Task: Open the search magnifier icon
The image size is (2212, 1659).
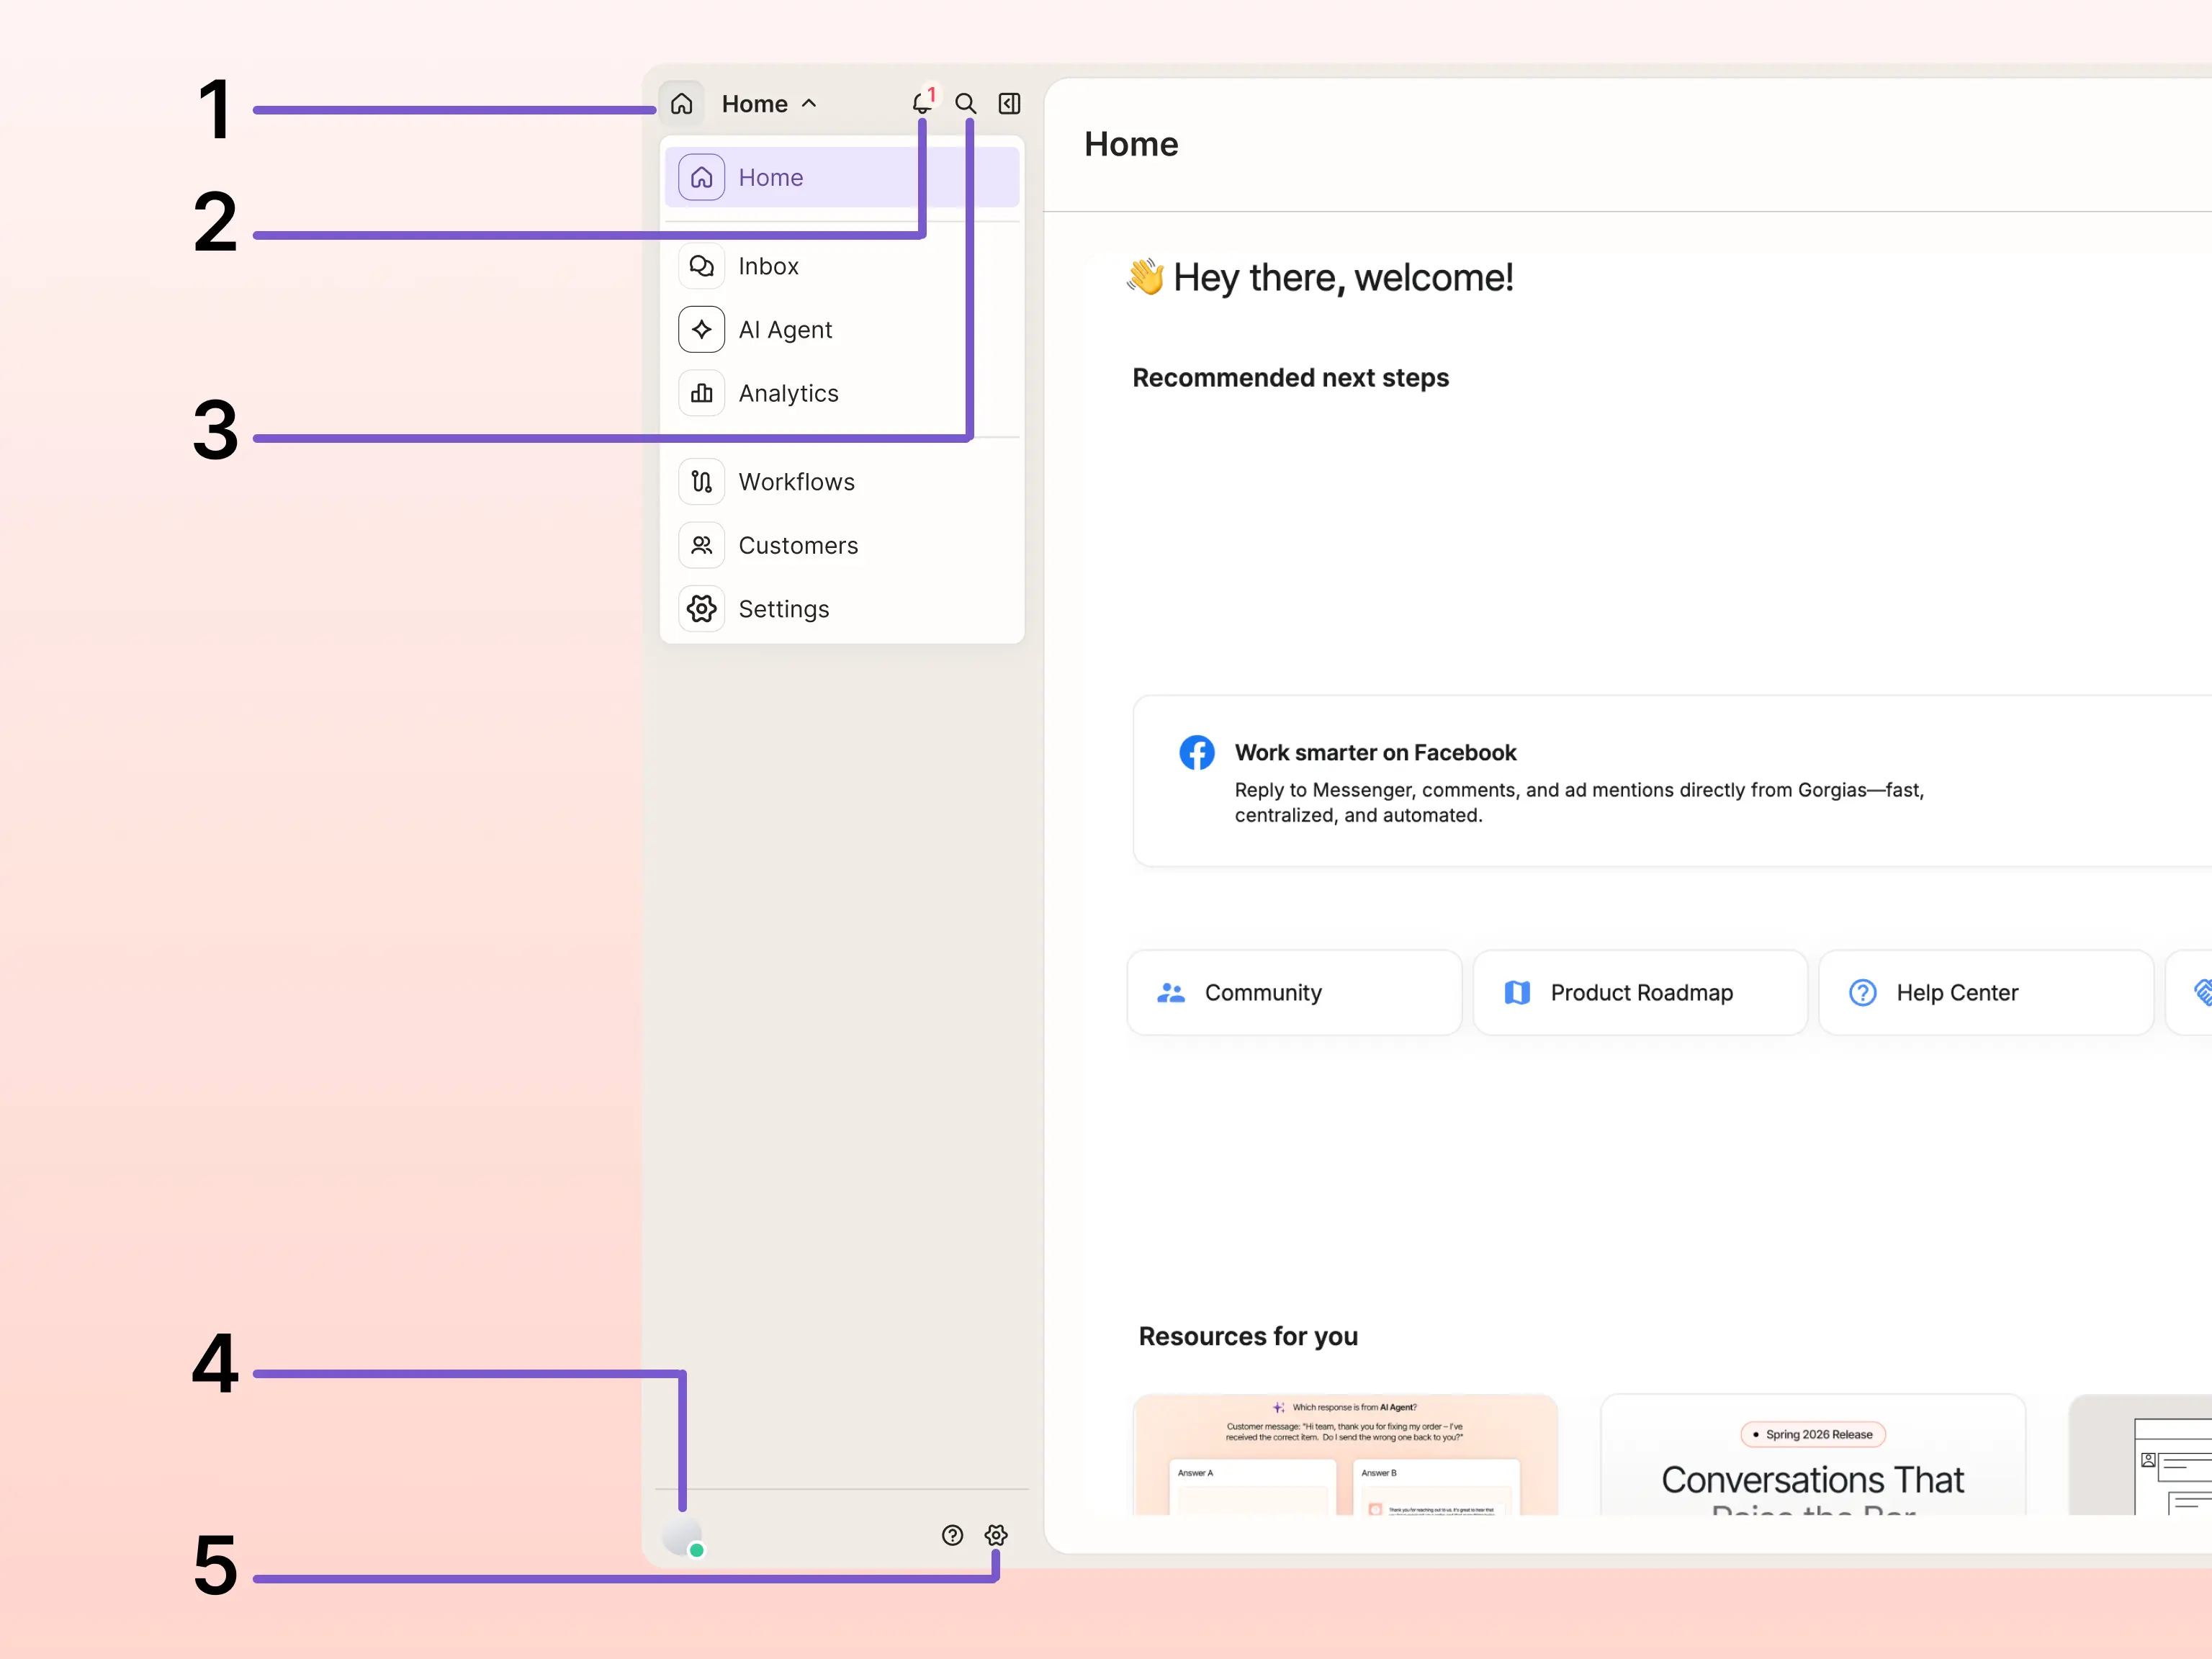Action: coord(965,103)
